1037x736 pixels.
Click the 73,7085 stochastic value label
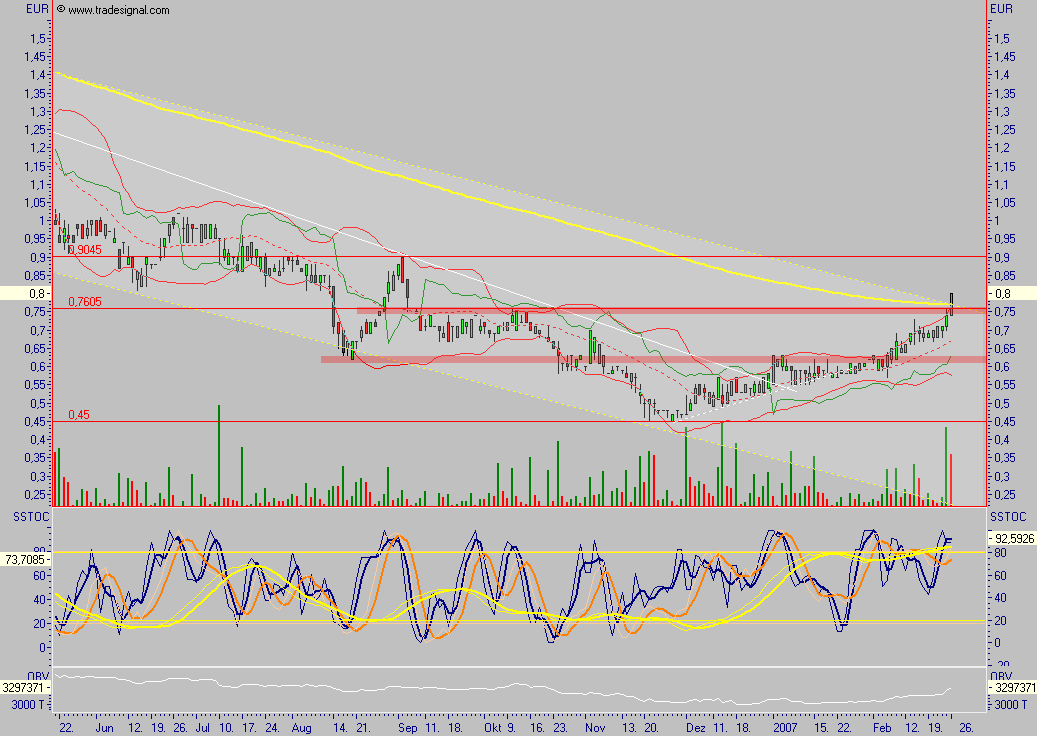26,559
